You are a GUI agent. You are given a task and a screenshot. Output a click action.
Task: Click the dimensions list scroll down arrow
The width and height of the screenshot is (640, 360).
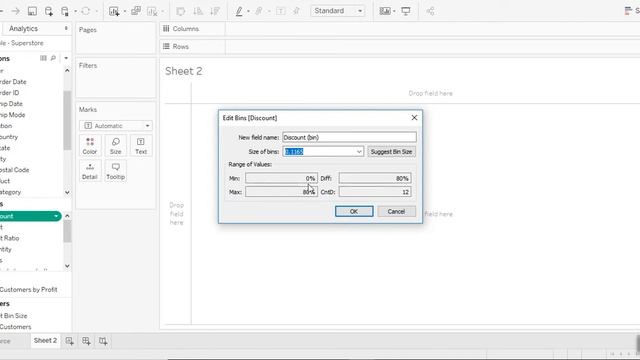point(67,192)
